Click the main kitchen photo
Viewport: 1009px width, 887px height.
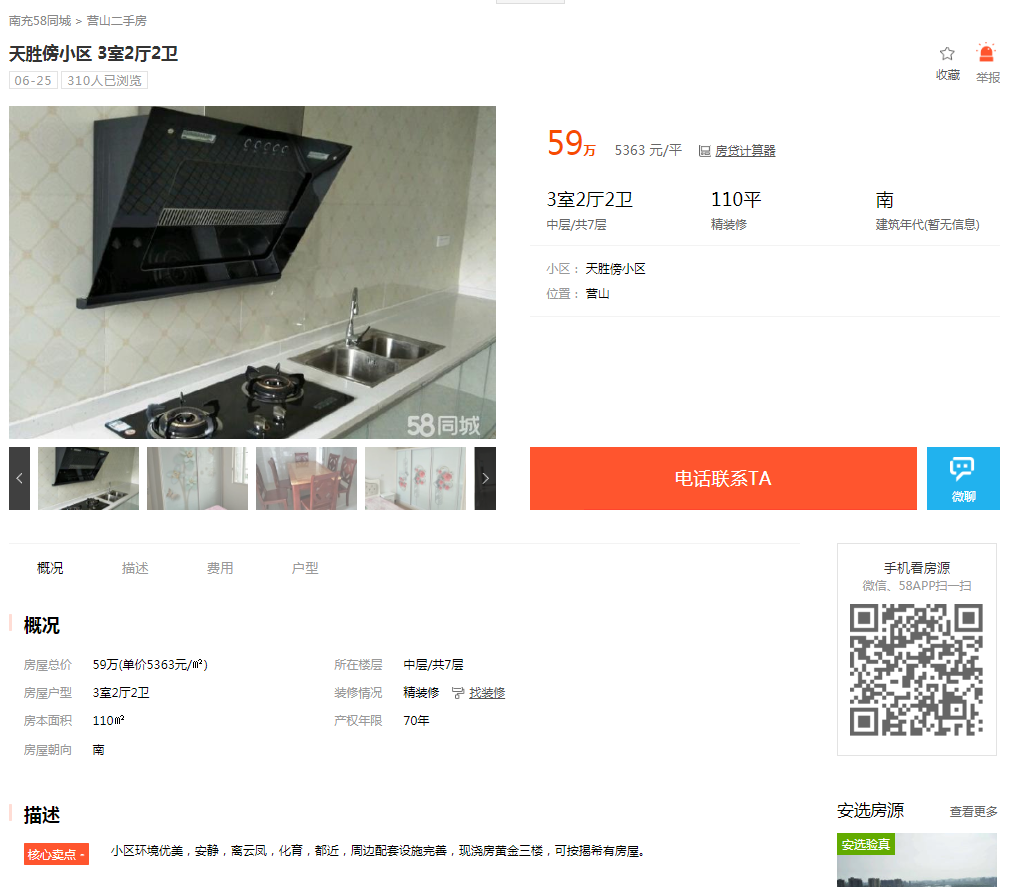tap(252, 272)
